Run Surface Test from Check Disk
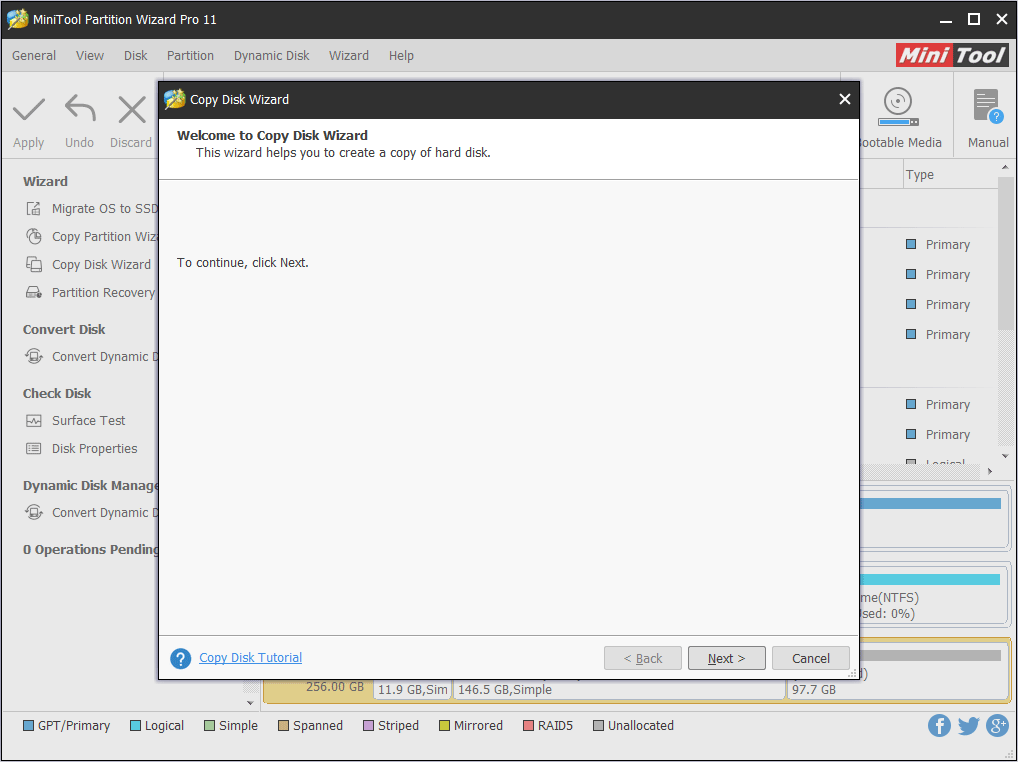The width and height of the screenshot is (1018, 762). click(x=88, y=421)
